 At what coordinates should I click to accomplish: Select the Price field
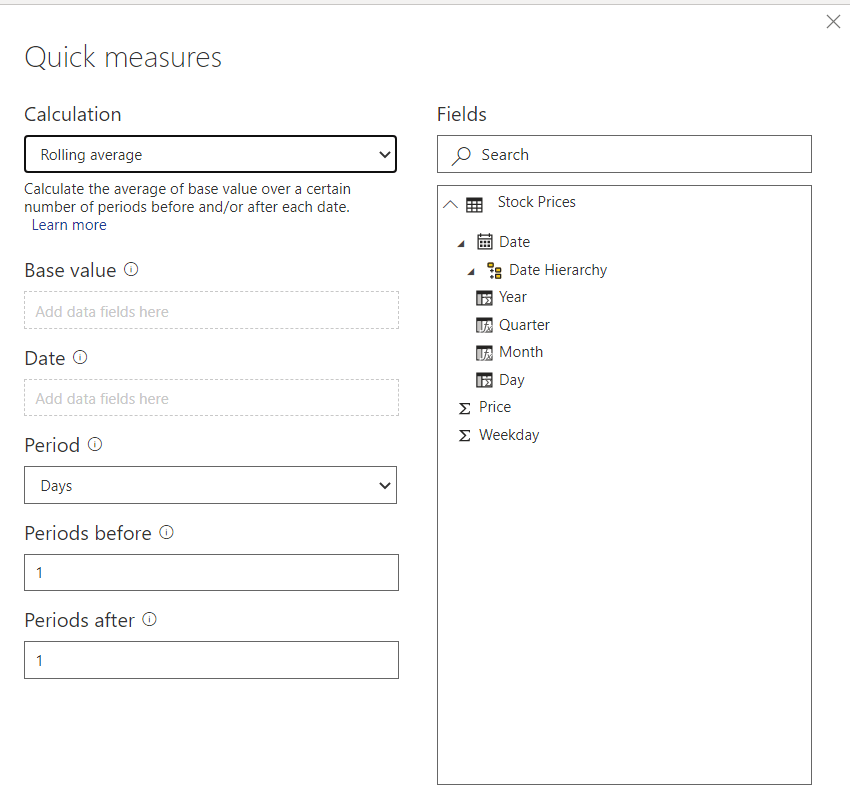point(495,407)
